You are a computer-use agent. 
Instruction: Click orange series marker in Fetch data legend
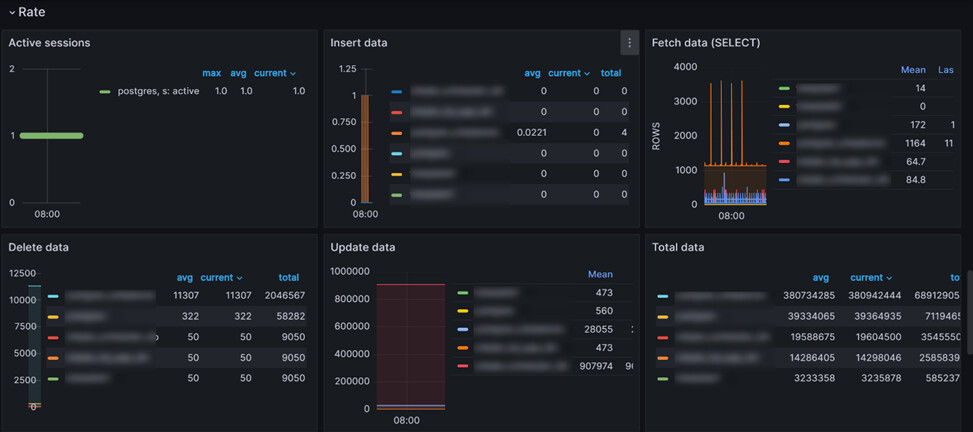(784, 143)
